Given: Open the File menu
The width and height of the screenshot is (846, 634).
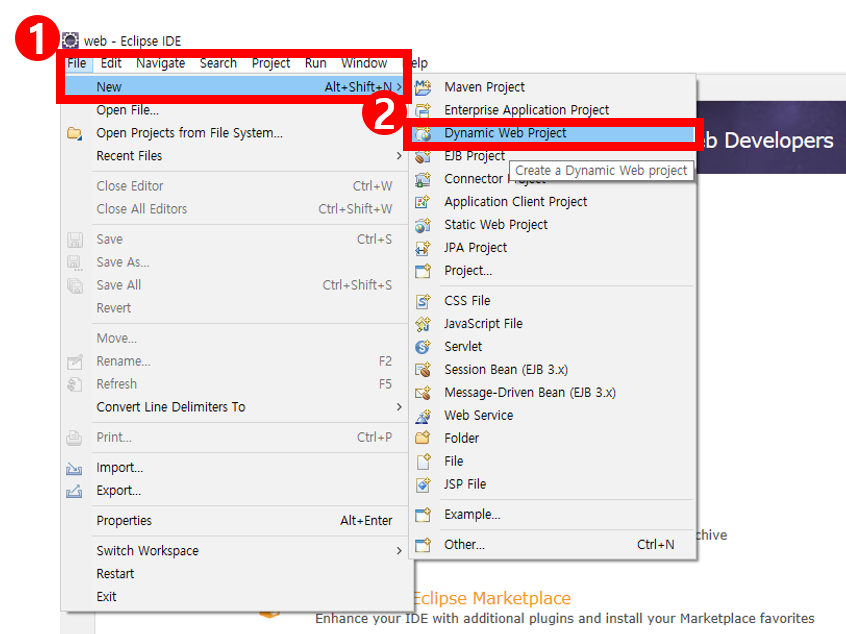Looking at the screenshot, I should [77, 63].
